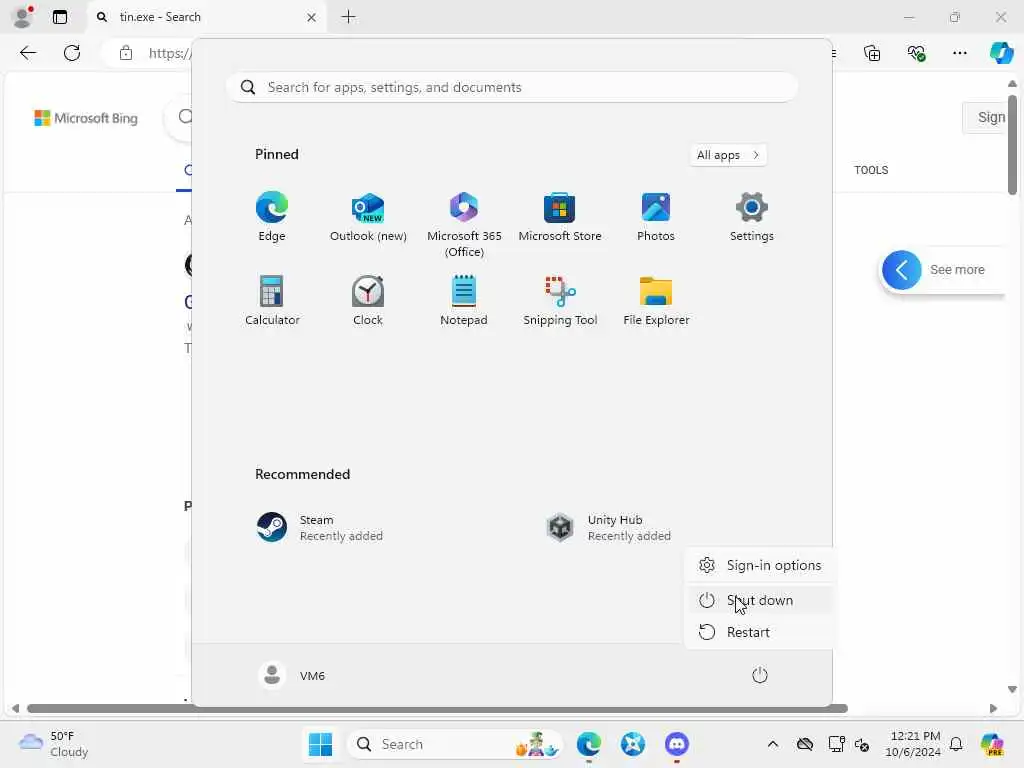The width and height of the screenshot is (1024, 768).
Task: Click the Start menu power icon
Action: tap(760, 675)
